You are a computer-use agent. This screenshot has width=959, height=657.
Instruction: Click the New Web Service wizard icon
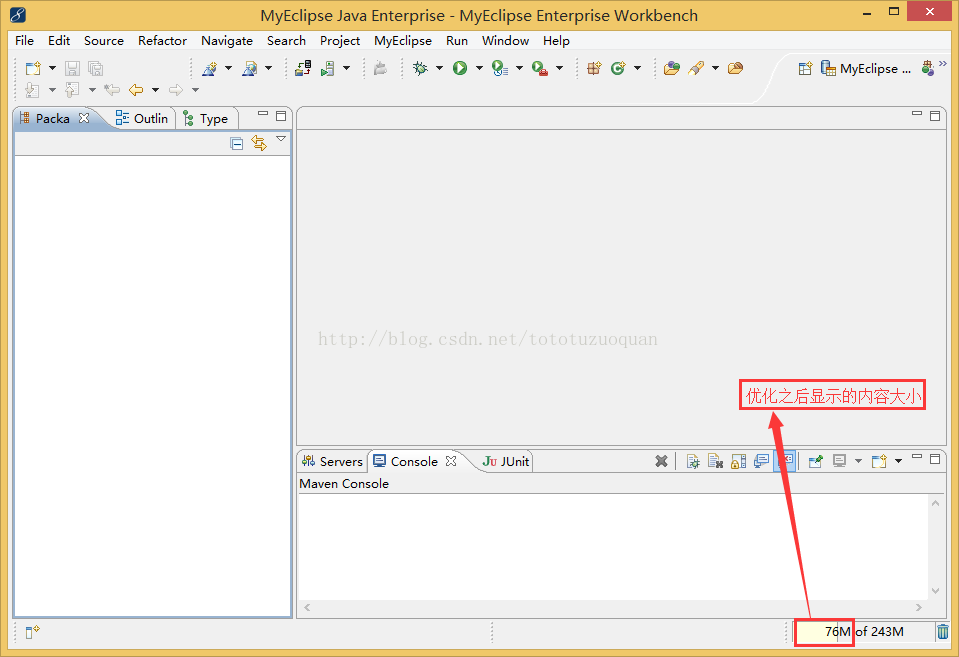pos(210,68)
